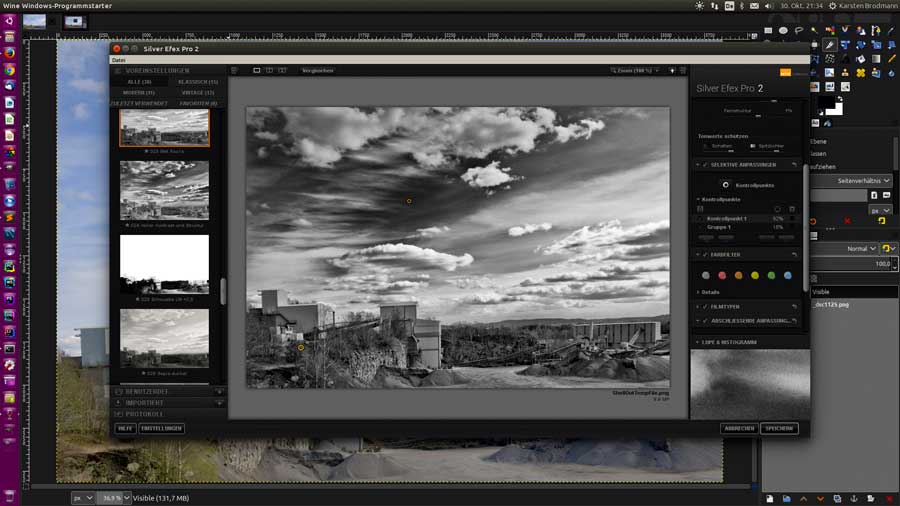
Task: Click the control point on the sky
Action: 409,201
